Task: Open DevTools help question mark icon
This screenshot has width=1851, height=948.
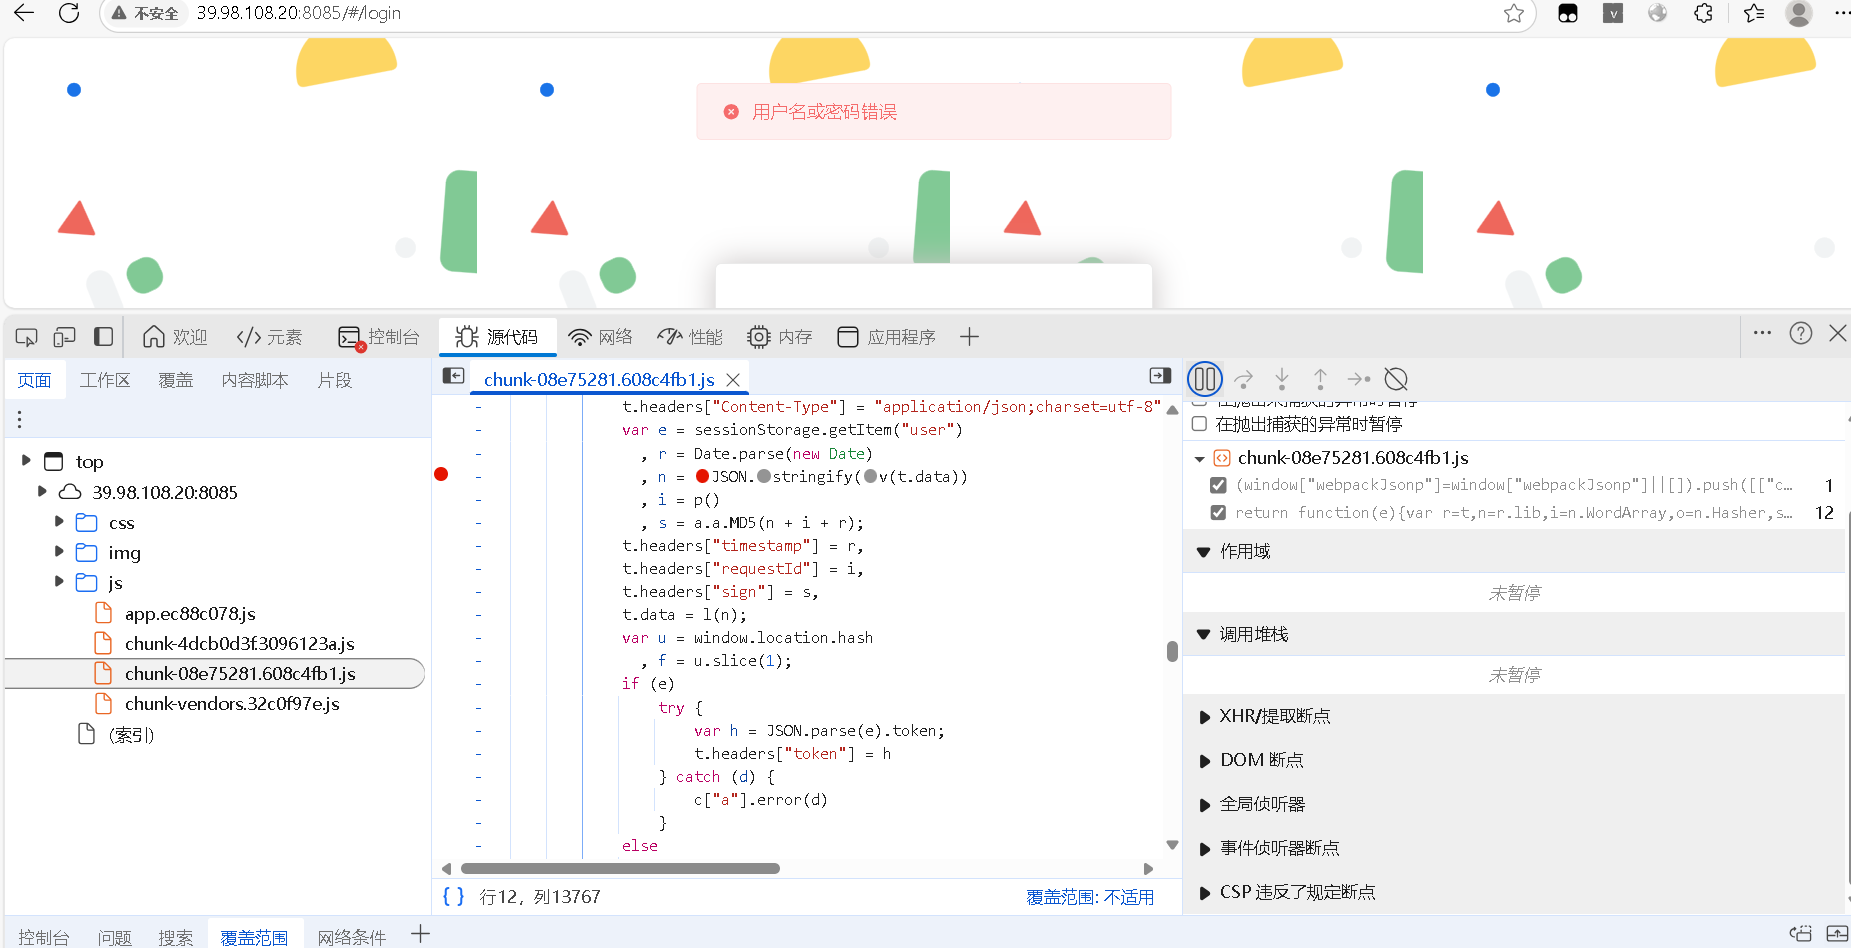Action: click(x=1801, y=333)
